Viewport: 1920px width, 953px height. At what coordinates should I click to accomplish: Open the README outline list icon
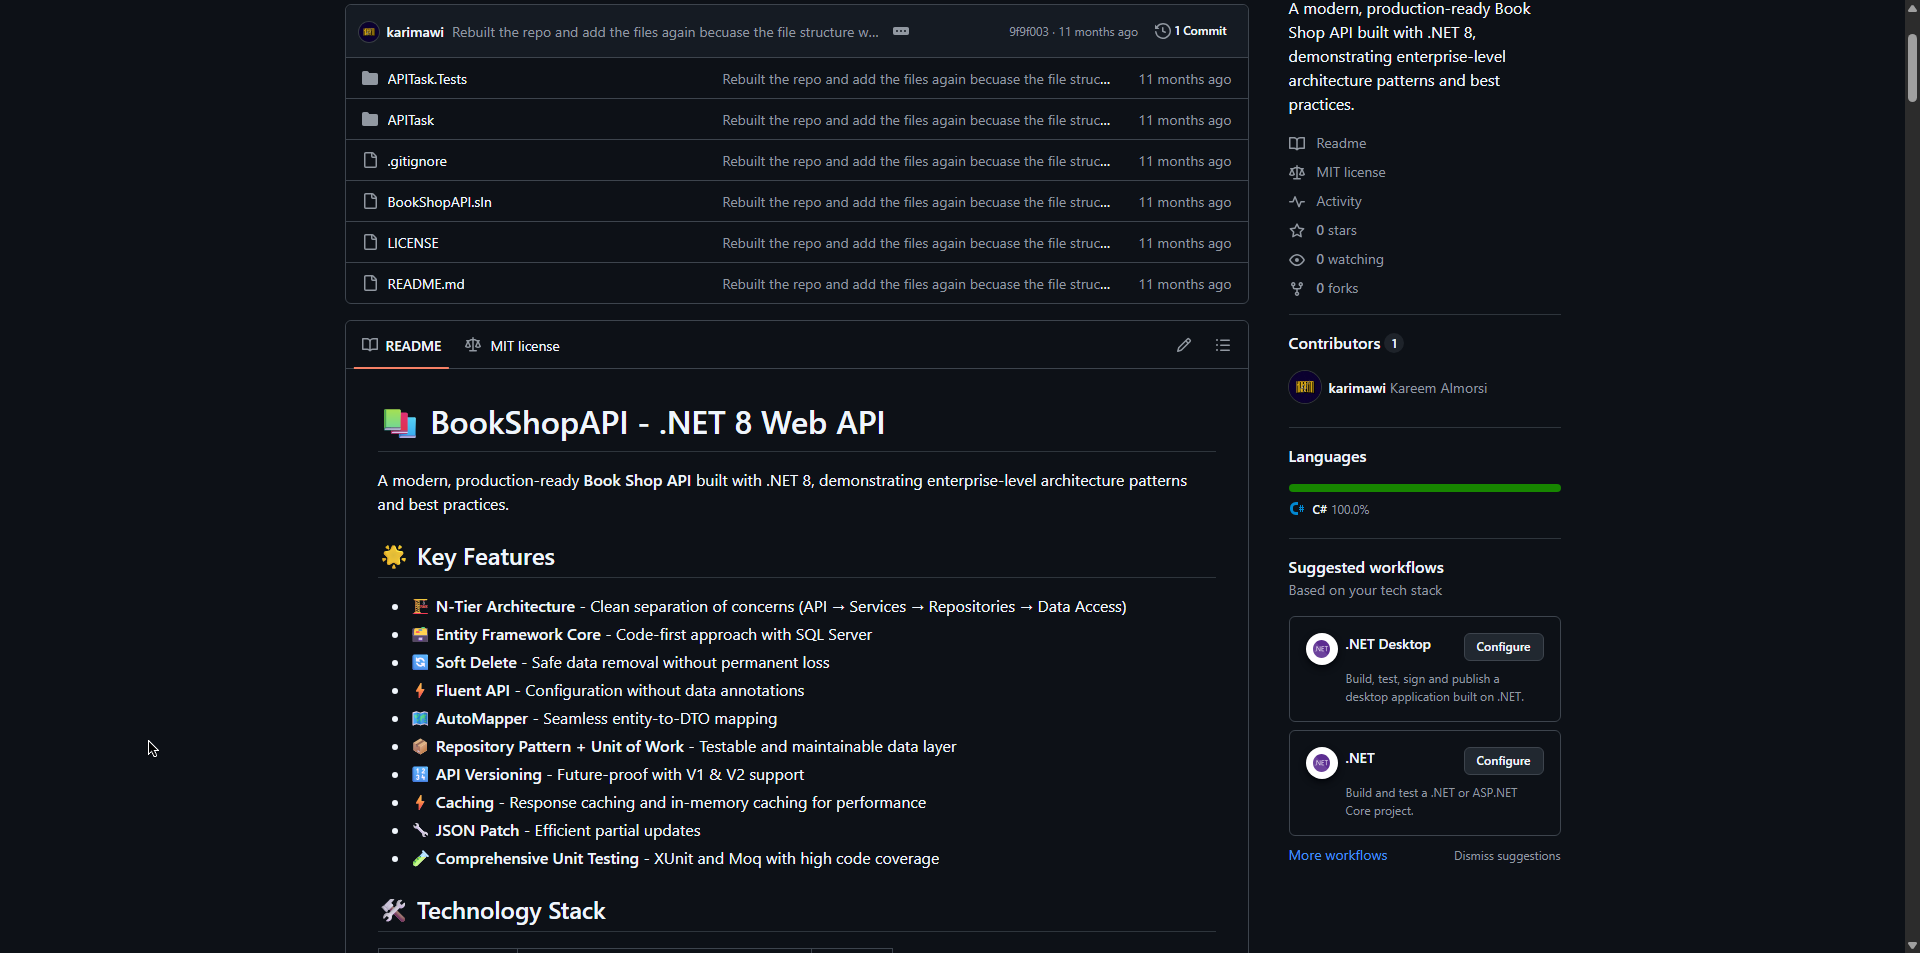1223,345
